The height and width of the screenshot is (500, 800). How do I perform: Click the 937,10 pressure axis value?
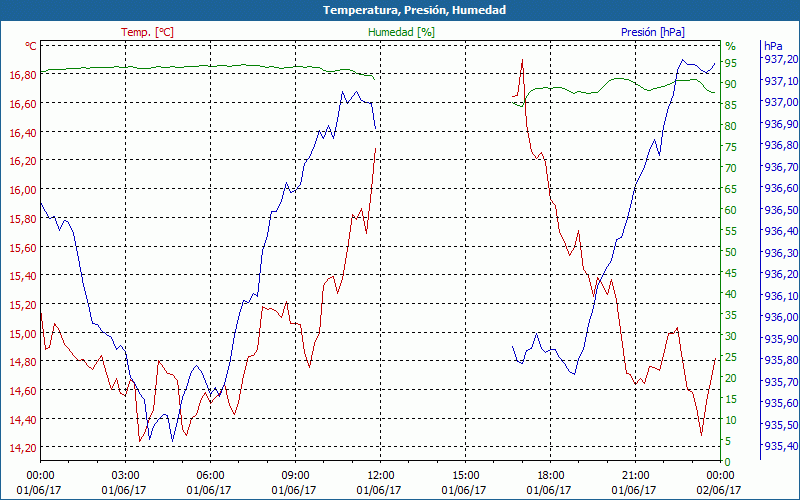pyautogui.click(x=781, y=81)
